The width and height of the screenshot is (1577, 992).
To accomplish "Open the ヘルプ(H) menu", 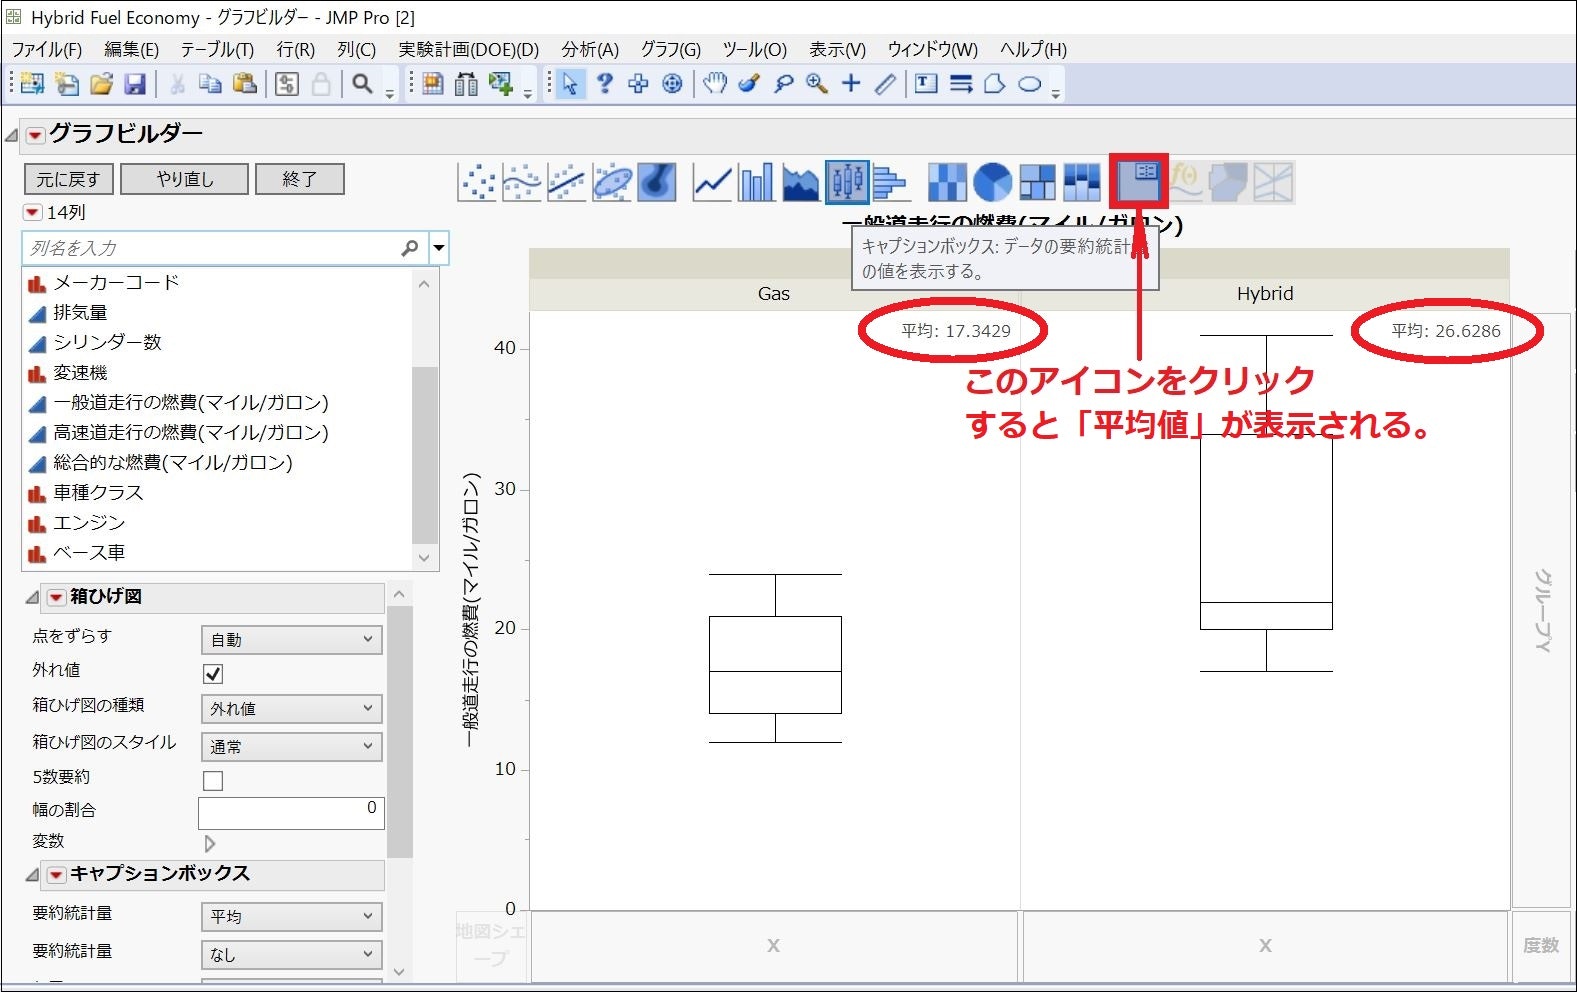I will pyautogui.click(x=1033, y=49).
